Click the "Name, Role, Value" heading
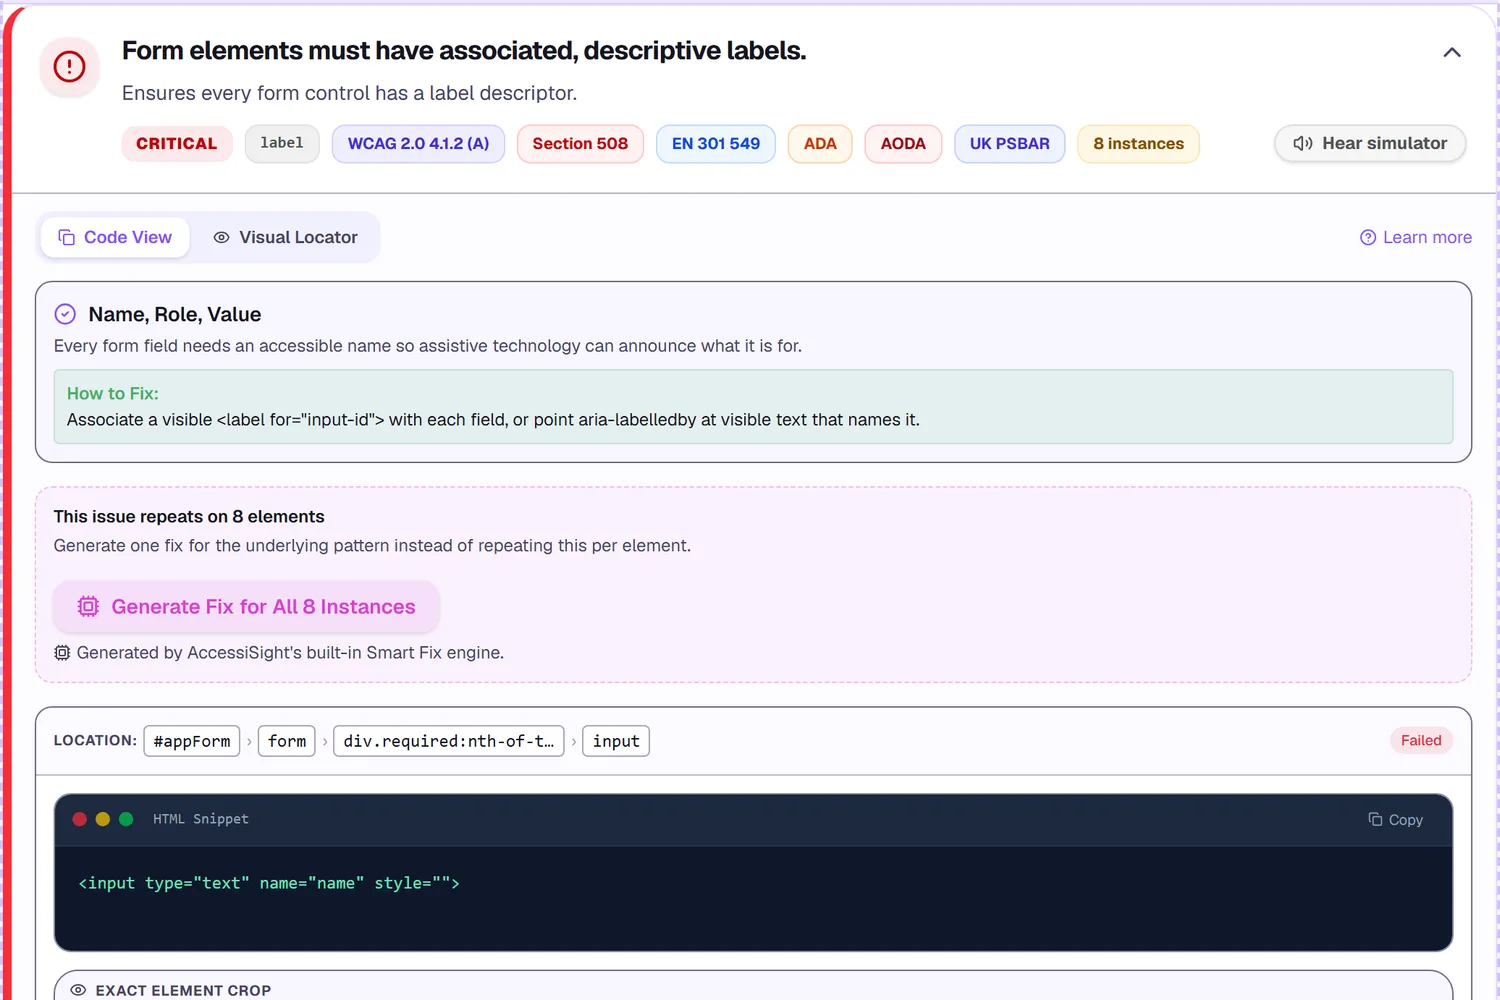1500x1000 pixels. [175, 314]
